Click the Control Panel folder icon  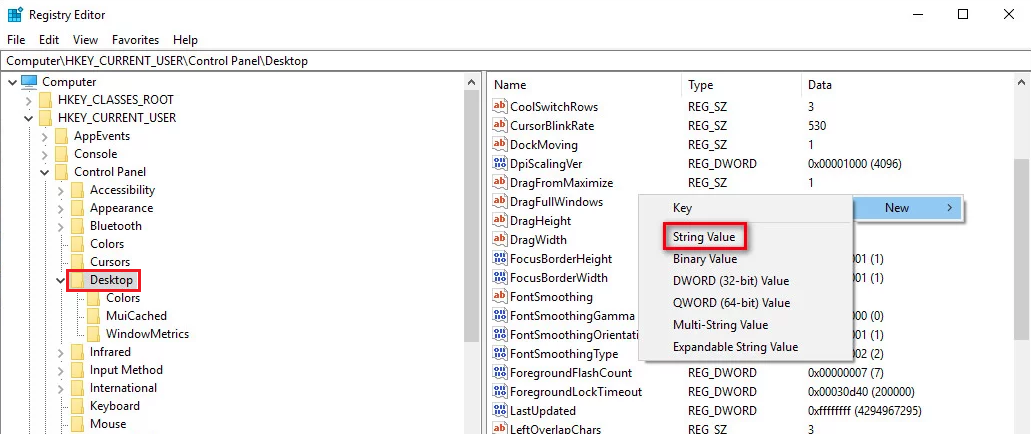[61, 172]
